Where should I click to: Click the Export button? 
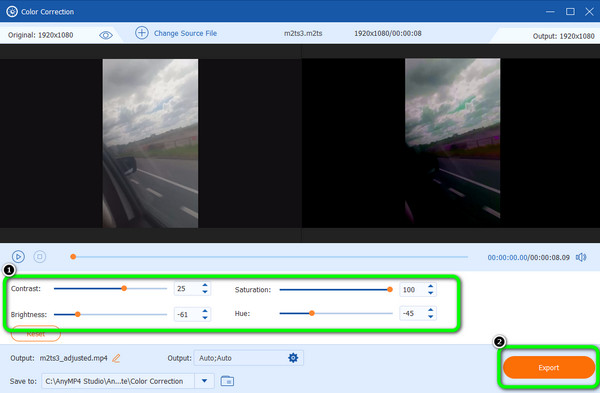point(549,367)
